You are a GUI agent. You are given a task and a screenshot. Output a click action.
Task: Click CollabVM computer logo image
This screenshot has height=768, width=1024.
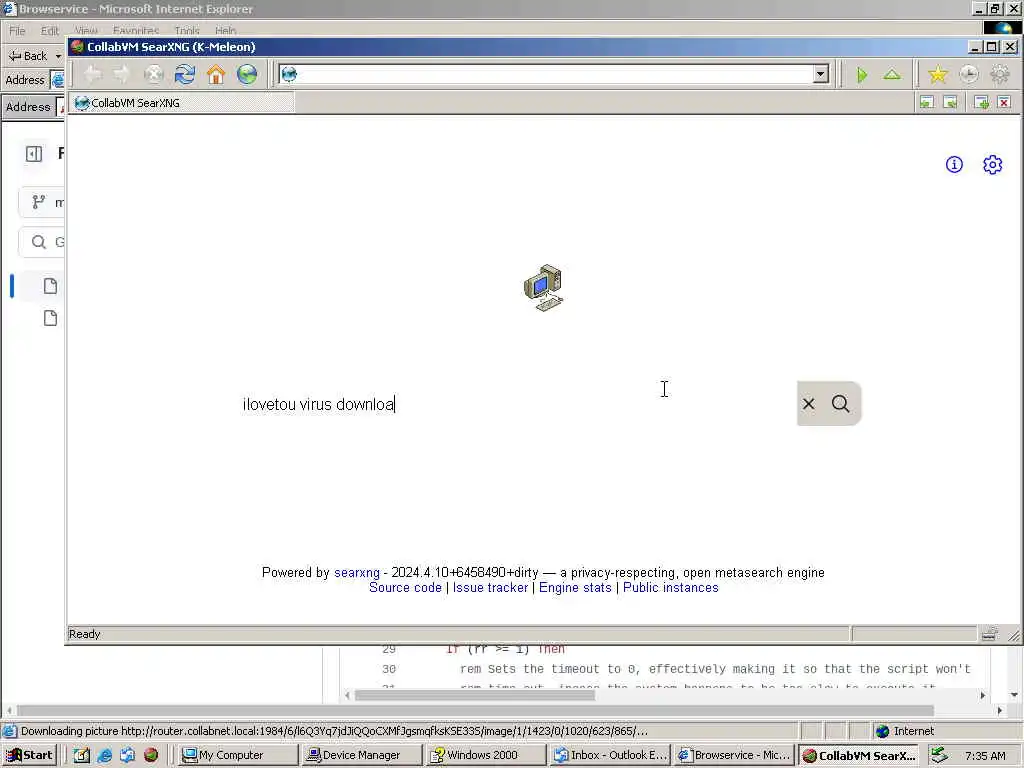point(543,288)
